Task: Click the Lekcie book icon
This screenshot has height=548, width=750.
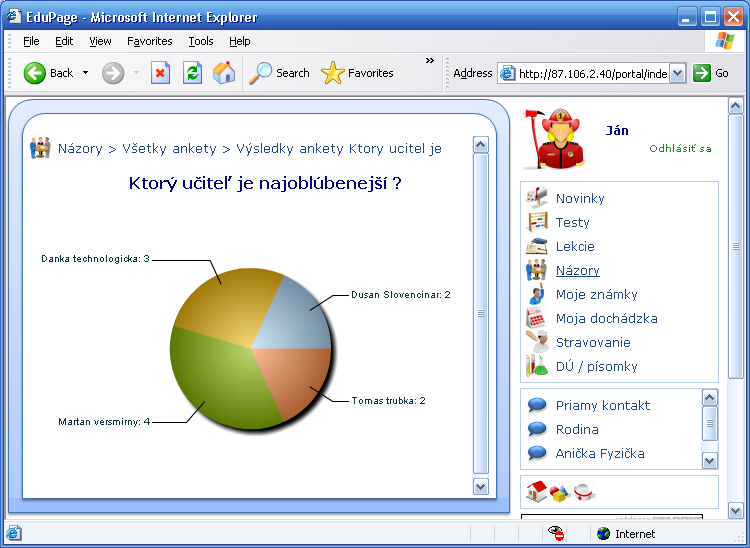Action: tap(537, 246)
